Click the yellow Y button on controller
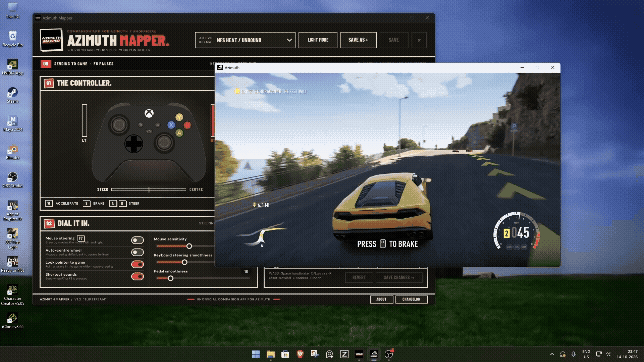Image resolution: width=644 pixels, height=362 pixels. [179, 117]
